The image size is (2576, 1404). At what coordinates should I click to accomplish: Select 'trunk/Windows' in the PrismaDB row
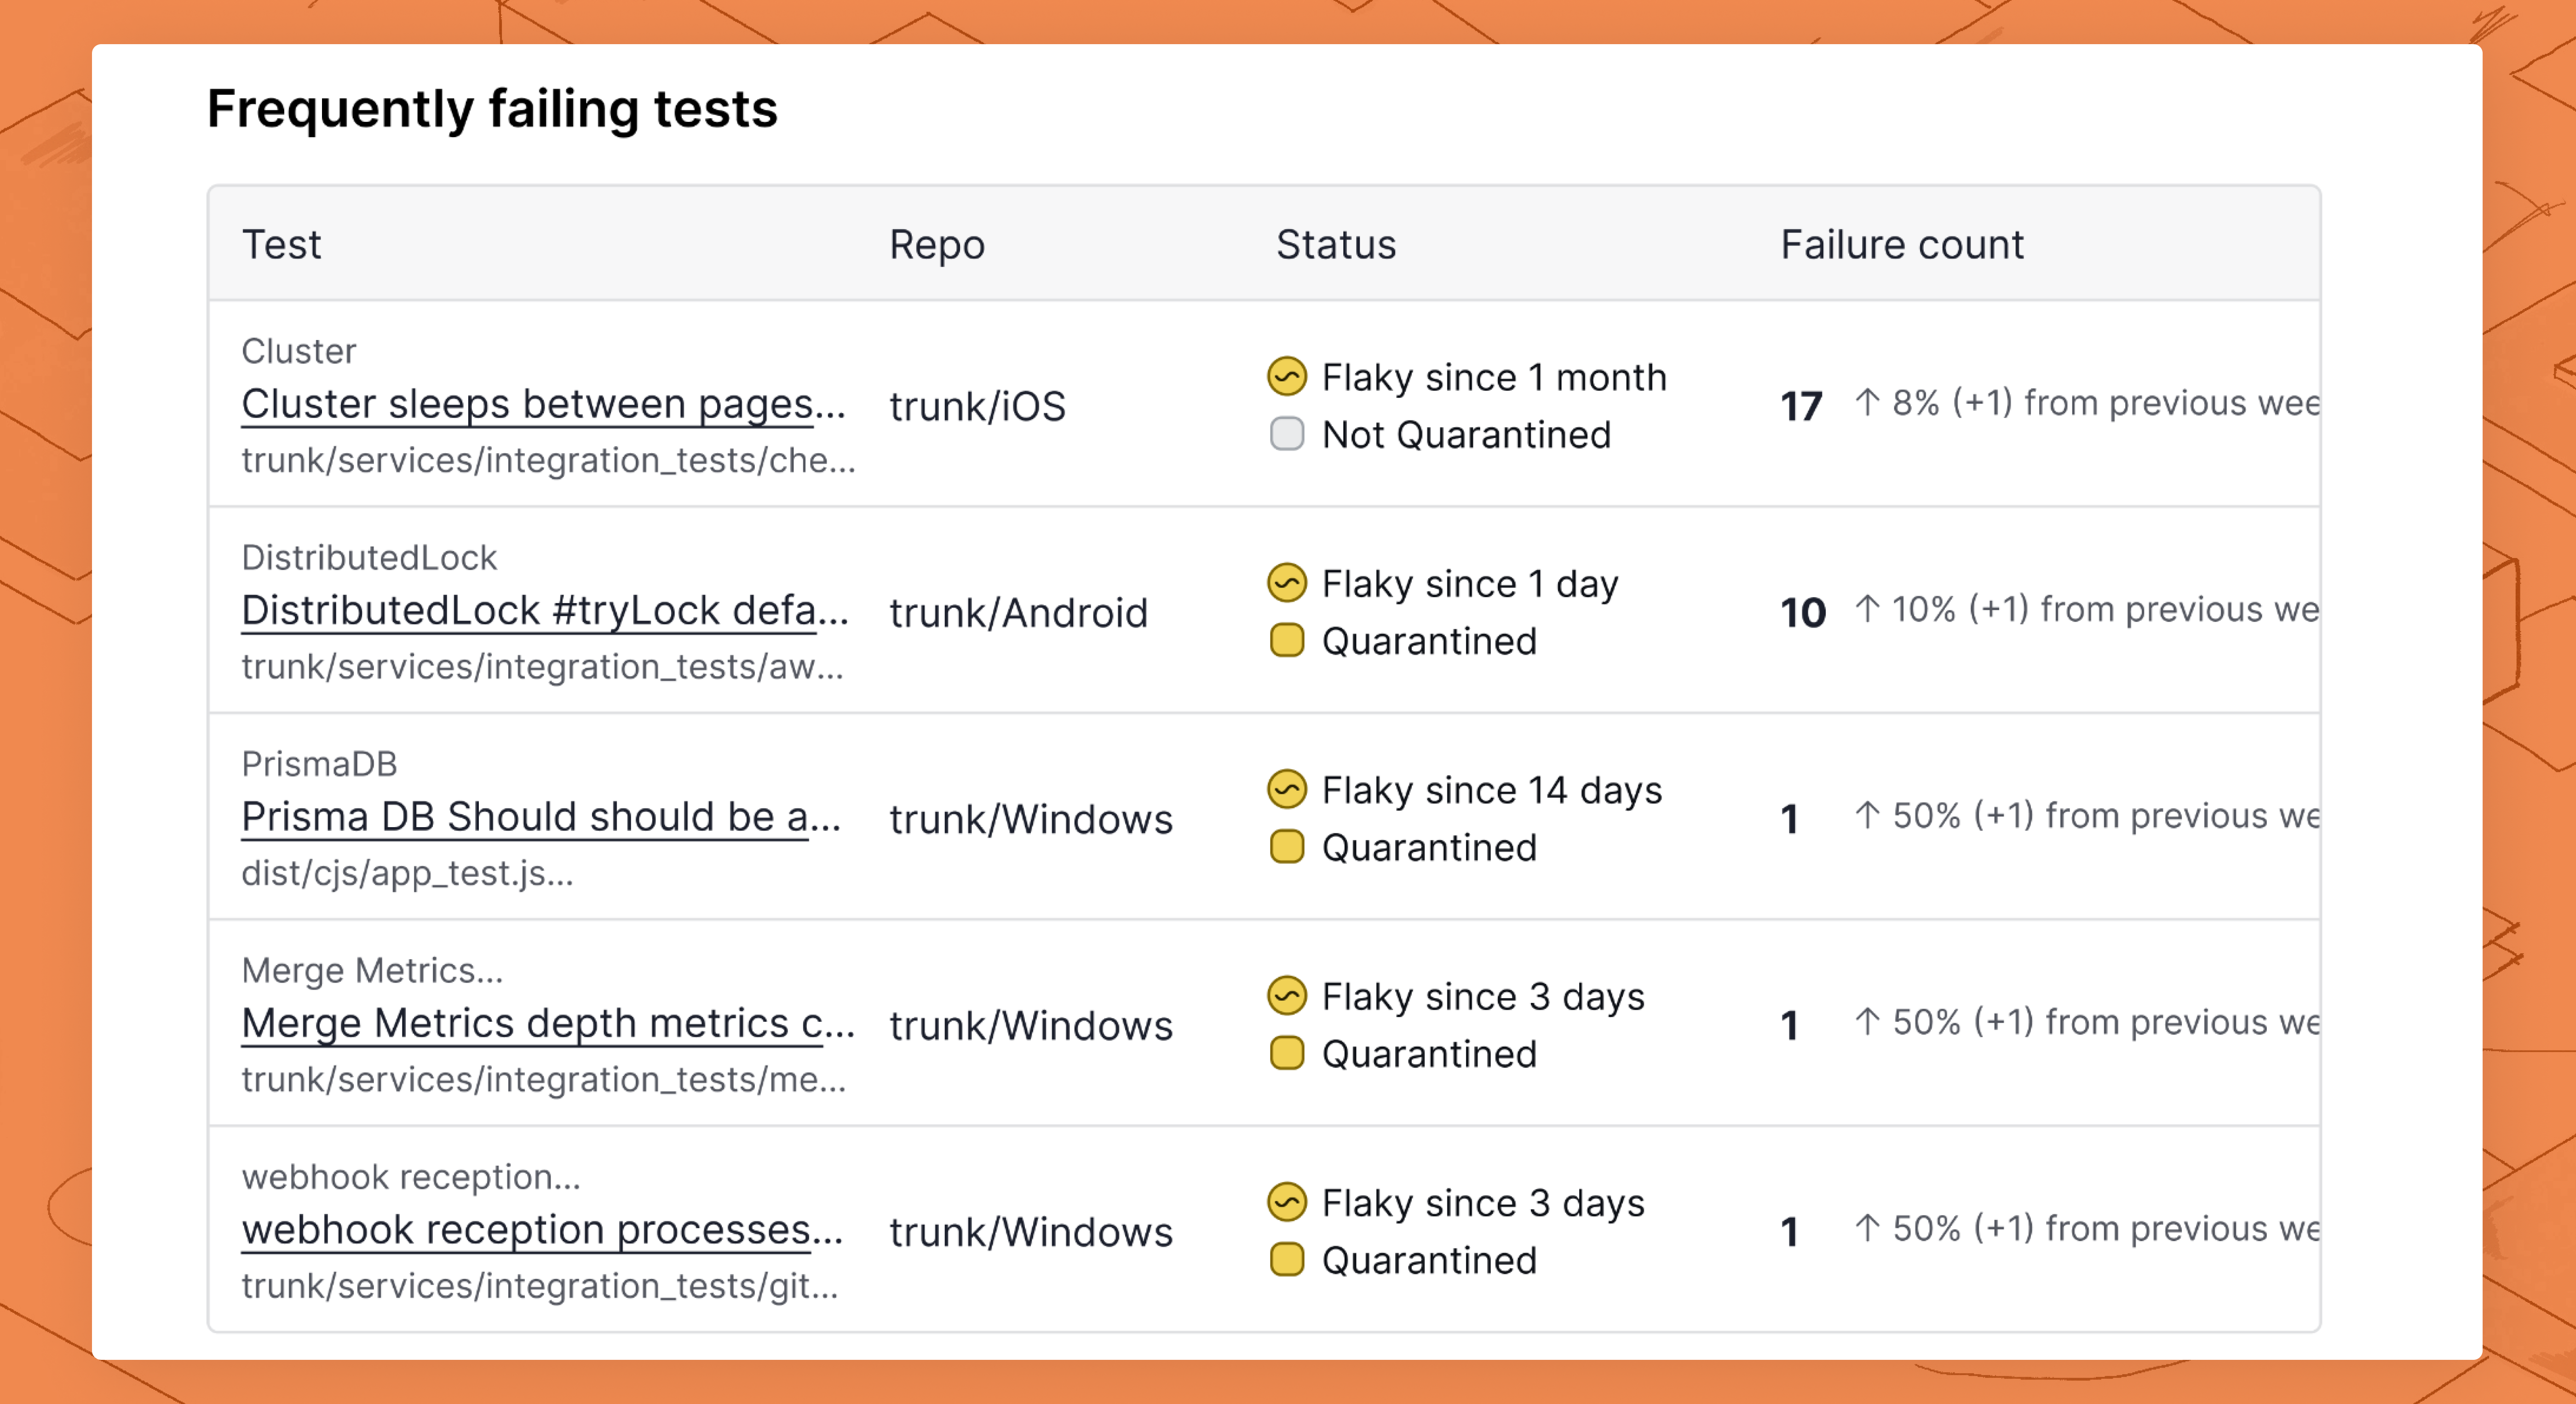click(x=1030, y=820)
